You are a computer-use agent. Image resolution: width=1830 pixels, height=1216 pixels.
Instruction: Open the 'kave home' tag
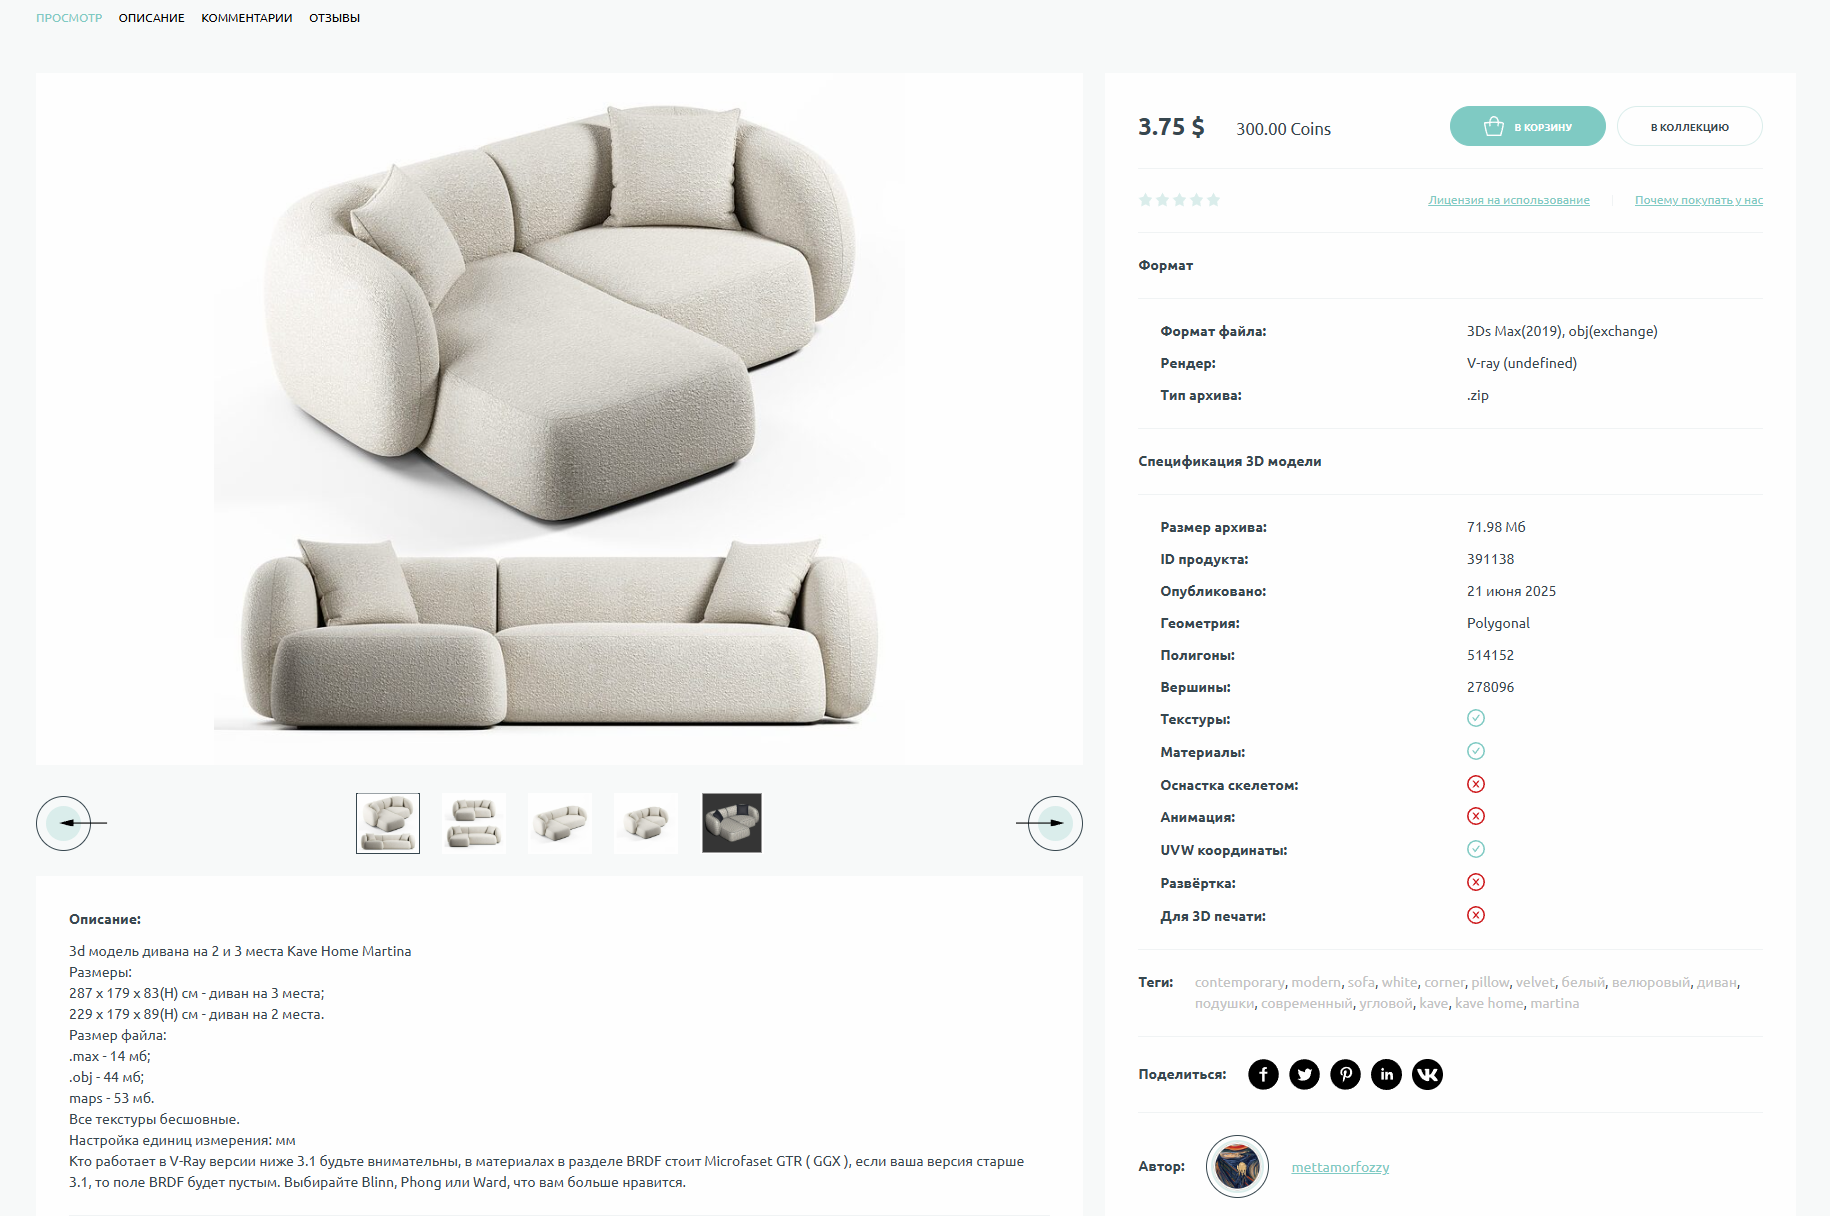(1489, 1003)
